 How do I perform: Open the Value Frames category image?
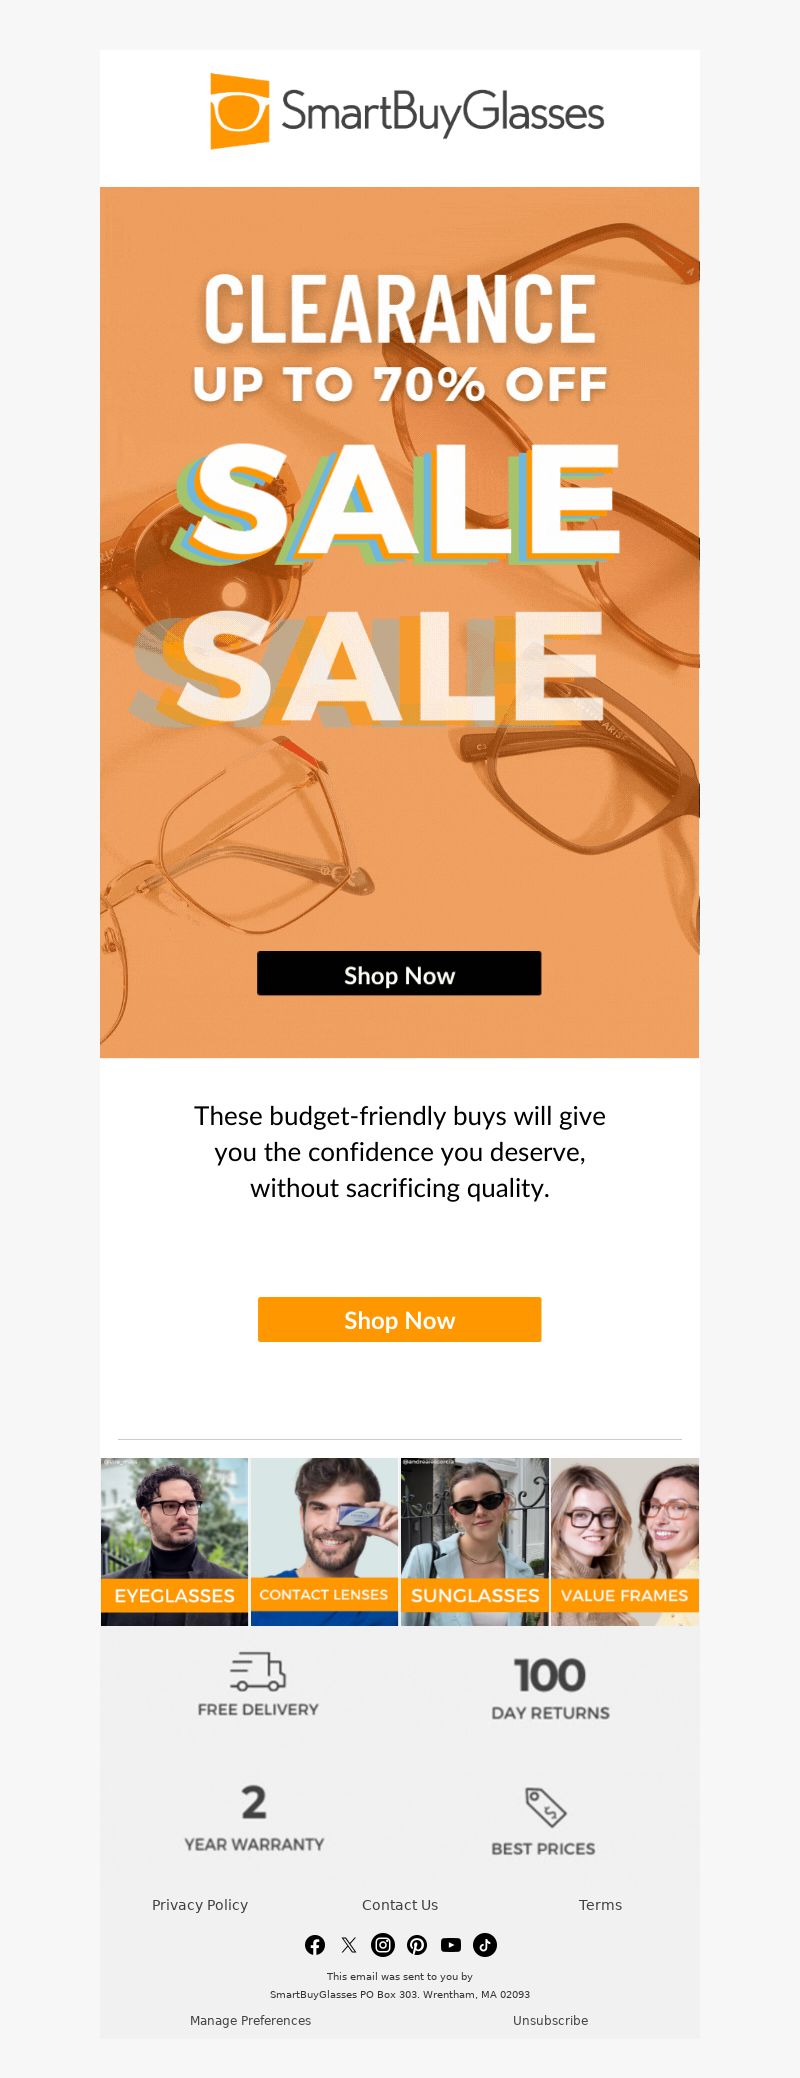pos(625,1541)
